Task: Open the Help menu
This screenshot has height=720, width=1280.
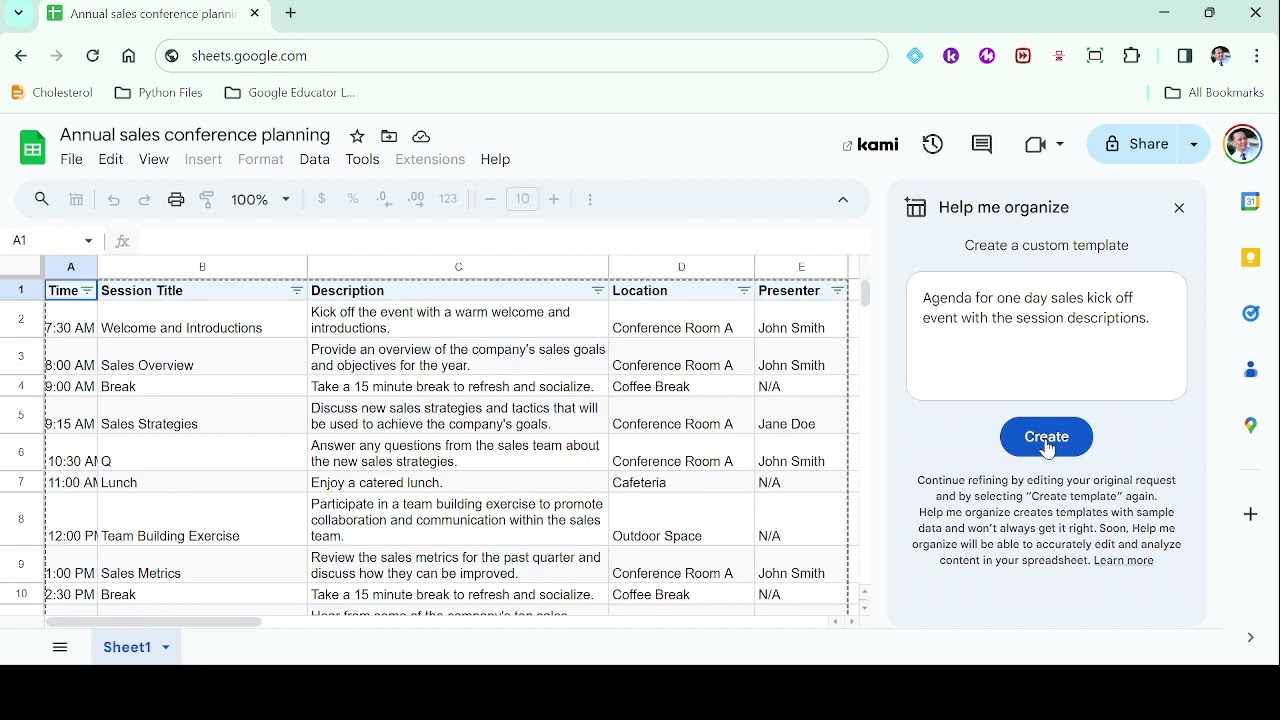Action: coord(496,160)
